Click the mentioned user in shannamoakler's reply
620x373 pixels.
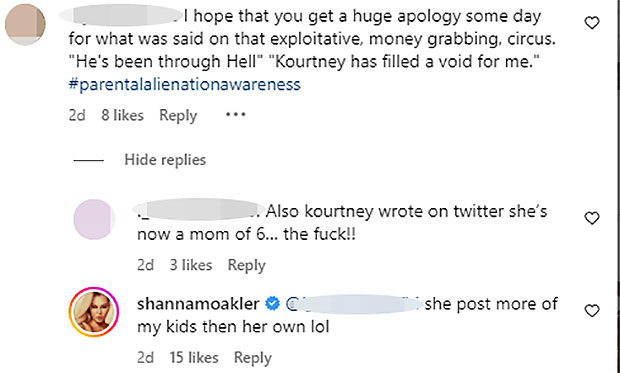(x=354, y=304)
